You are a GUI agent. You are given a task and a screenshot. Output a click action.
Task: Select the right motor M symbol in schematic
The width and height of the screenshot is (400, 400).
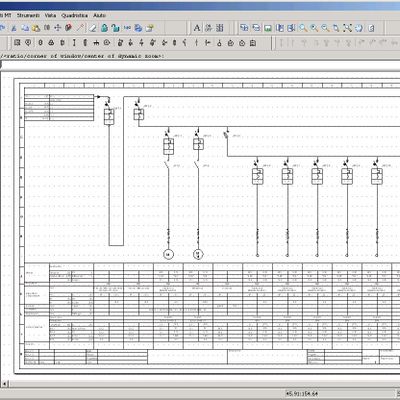pyautogui.click(x=198, y=255)
